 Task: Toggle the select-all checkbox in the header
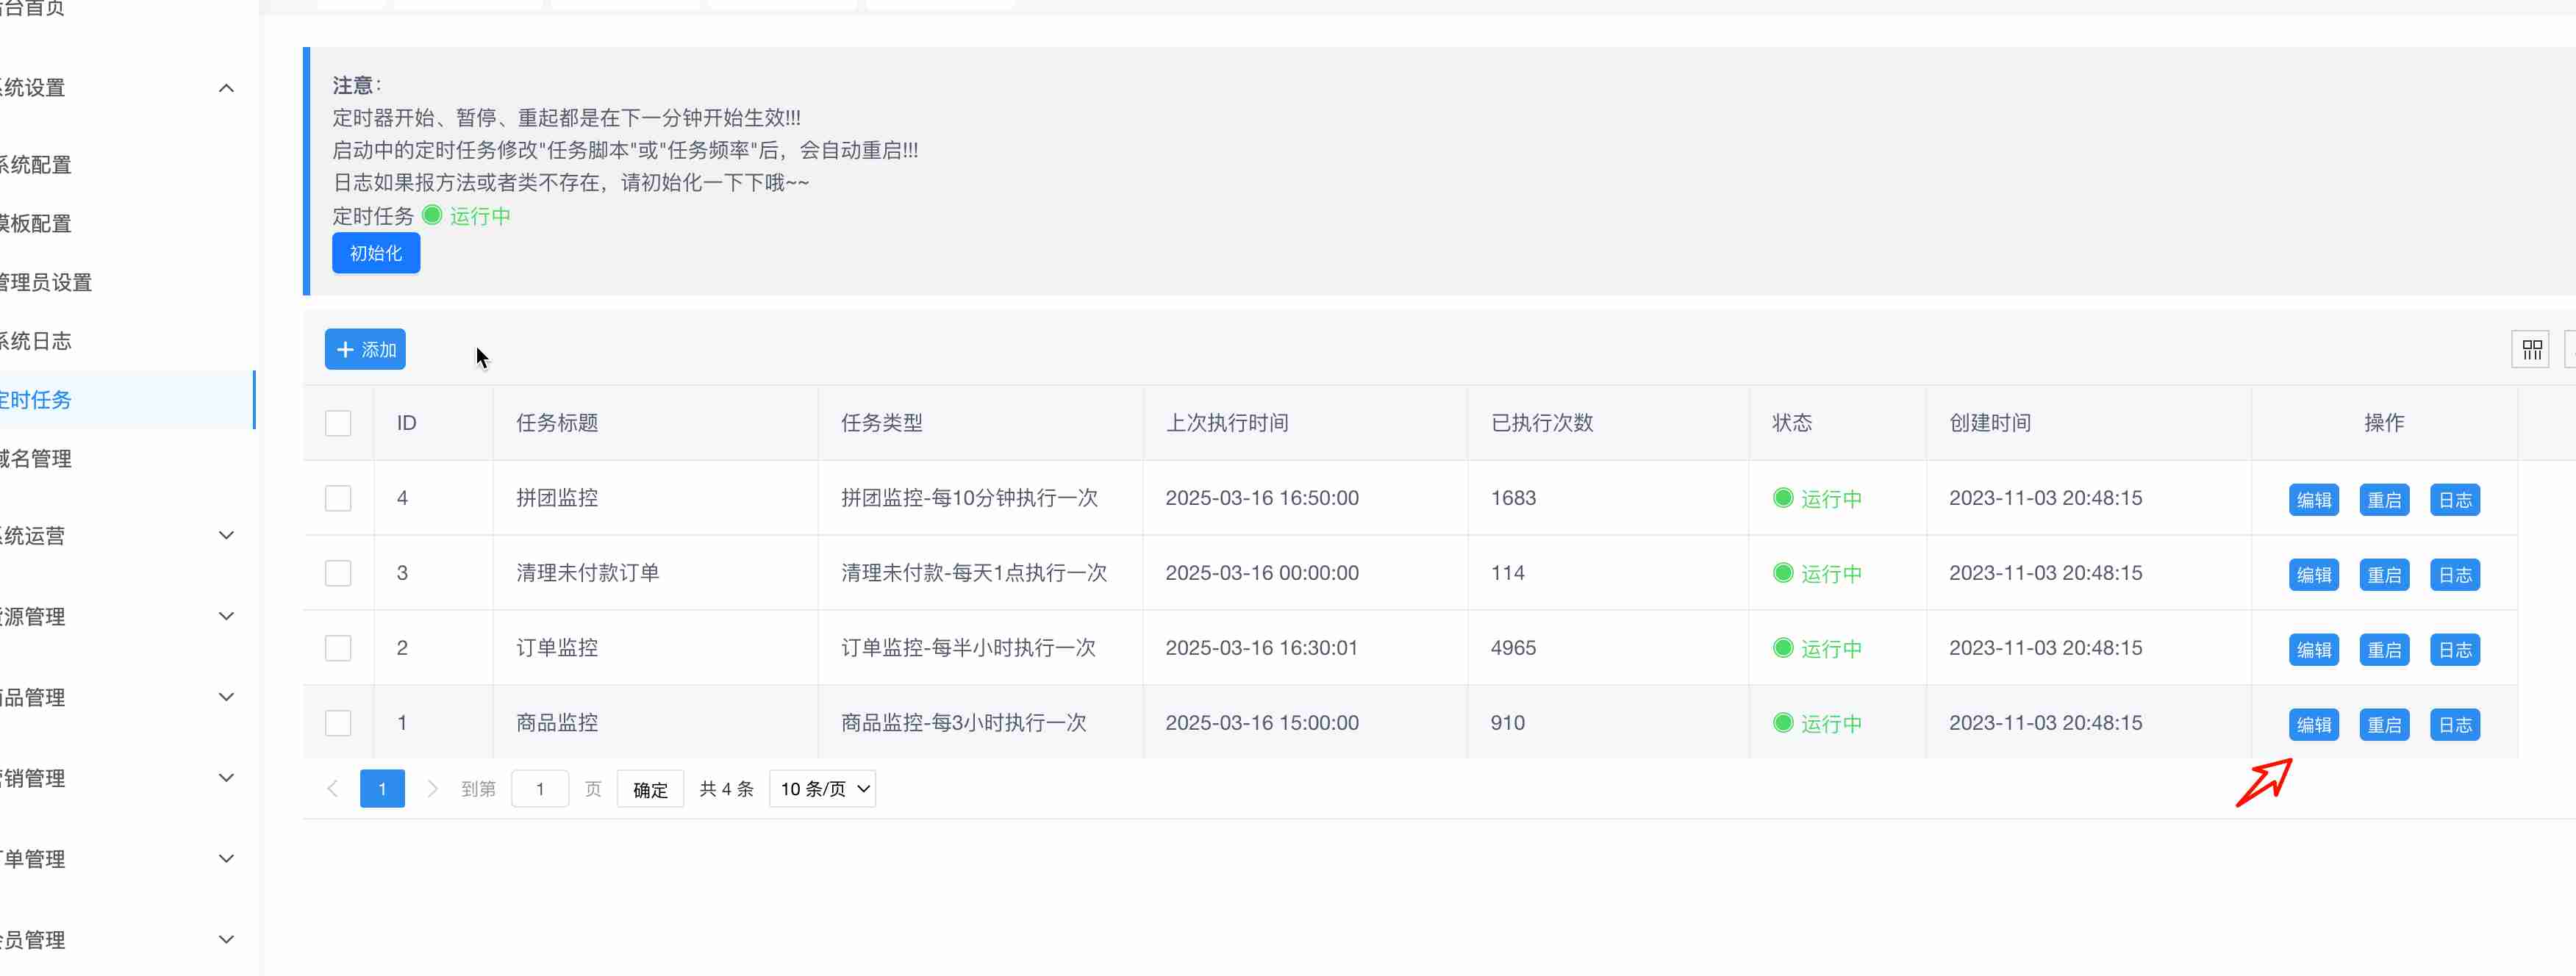point(338,423)
